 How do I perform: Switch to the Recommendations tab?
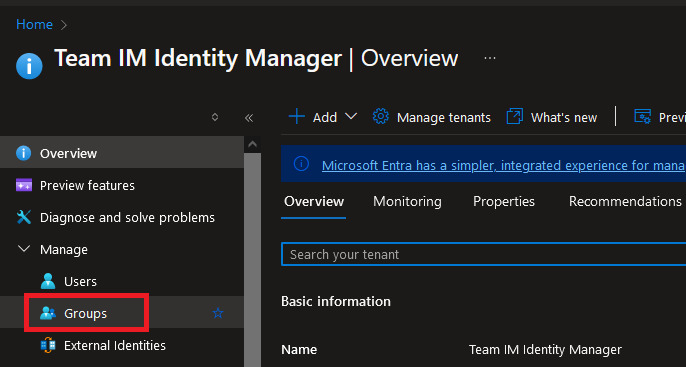point(625,202)
